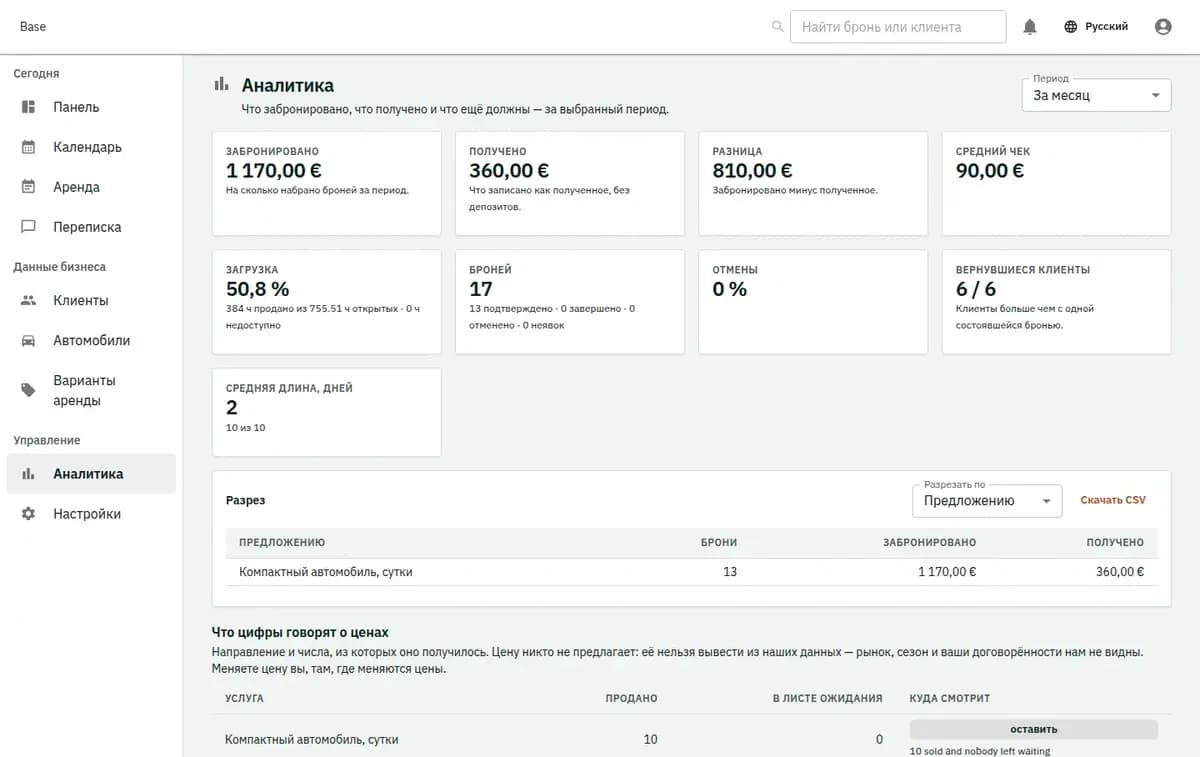Select Аналитика menu item

[x=91, y=474]
